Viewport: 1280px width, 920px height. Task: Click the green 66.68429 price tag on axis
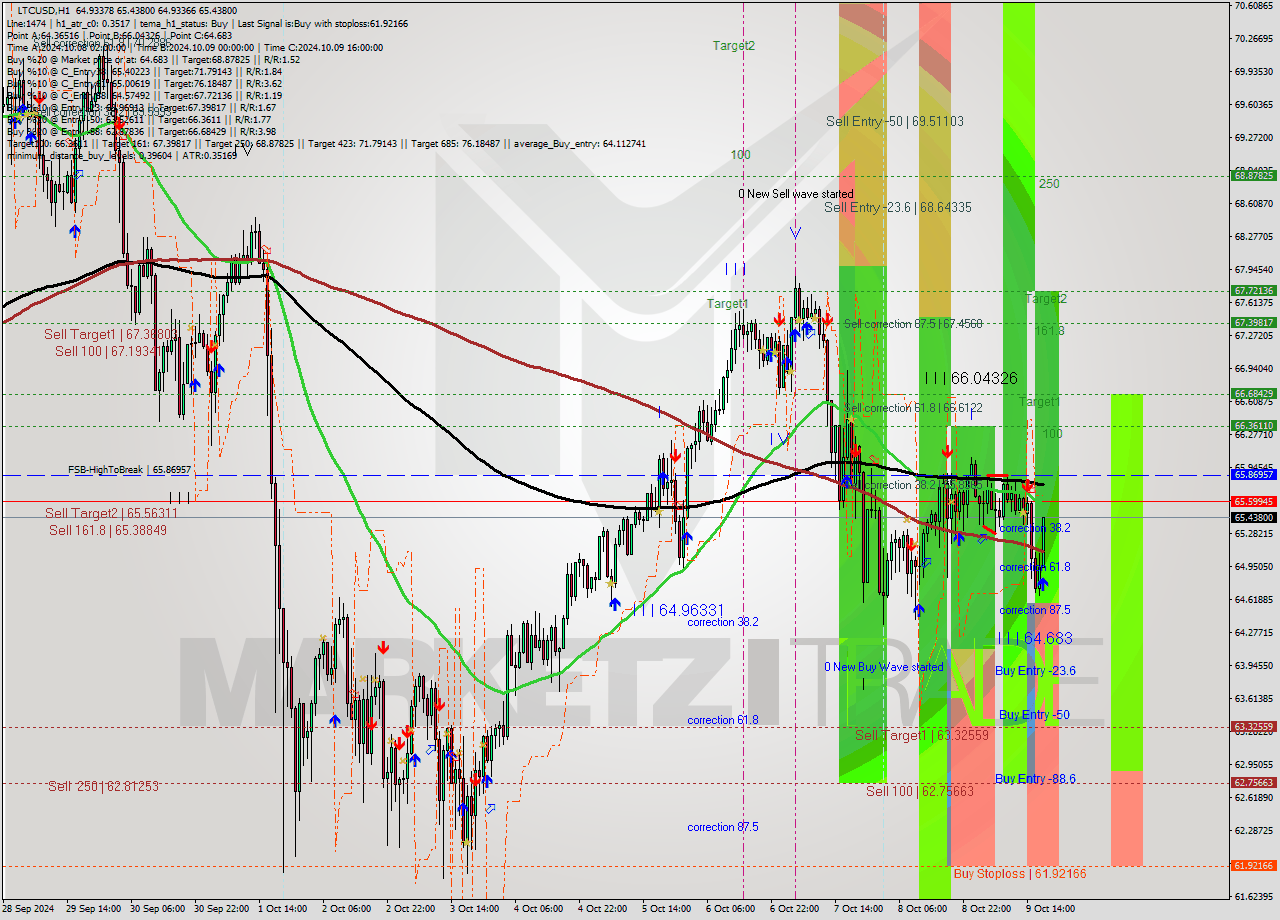pyautogui.click(x=1254, y=394)
